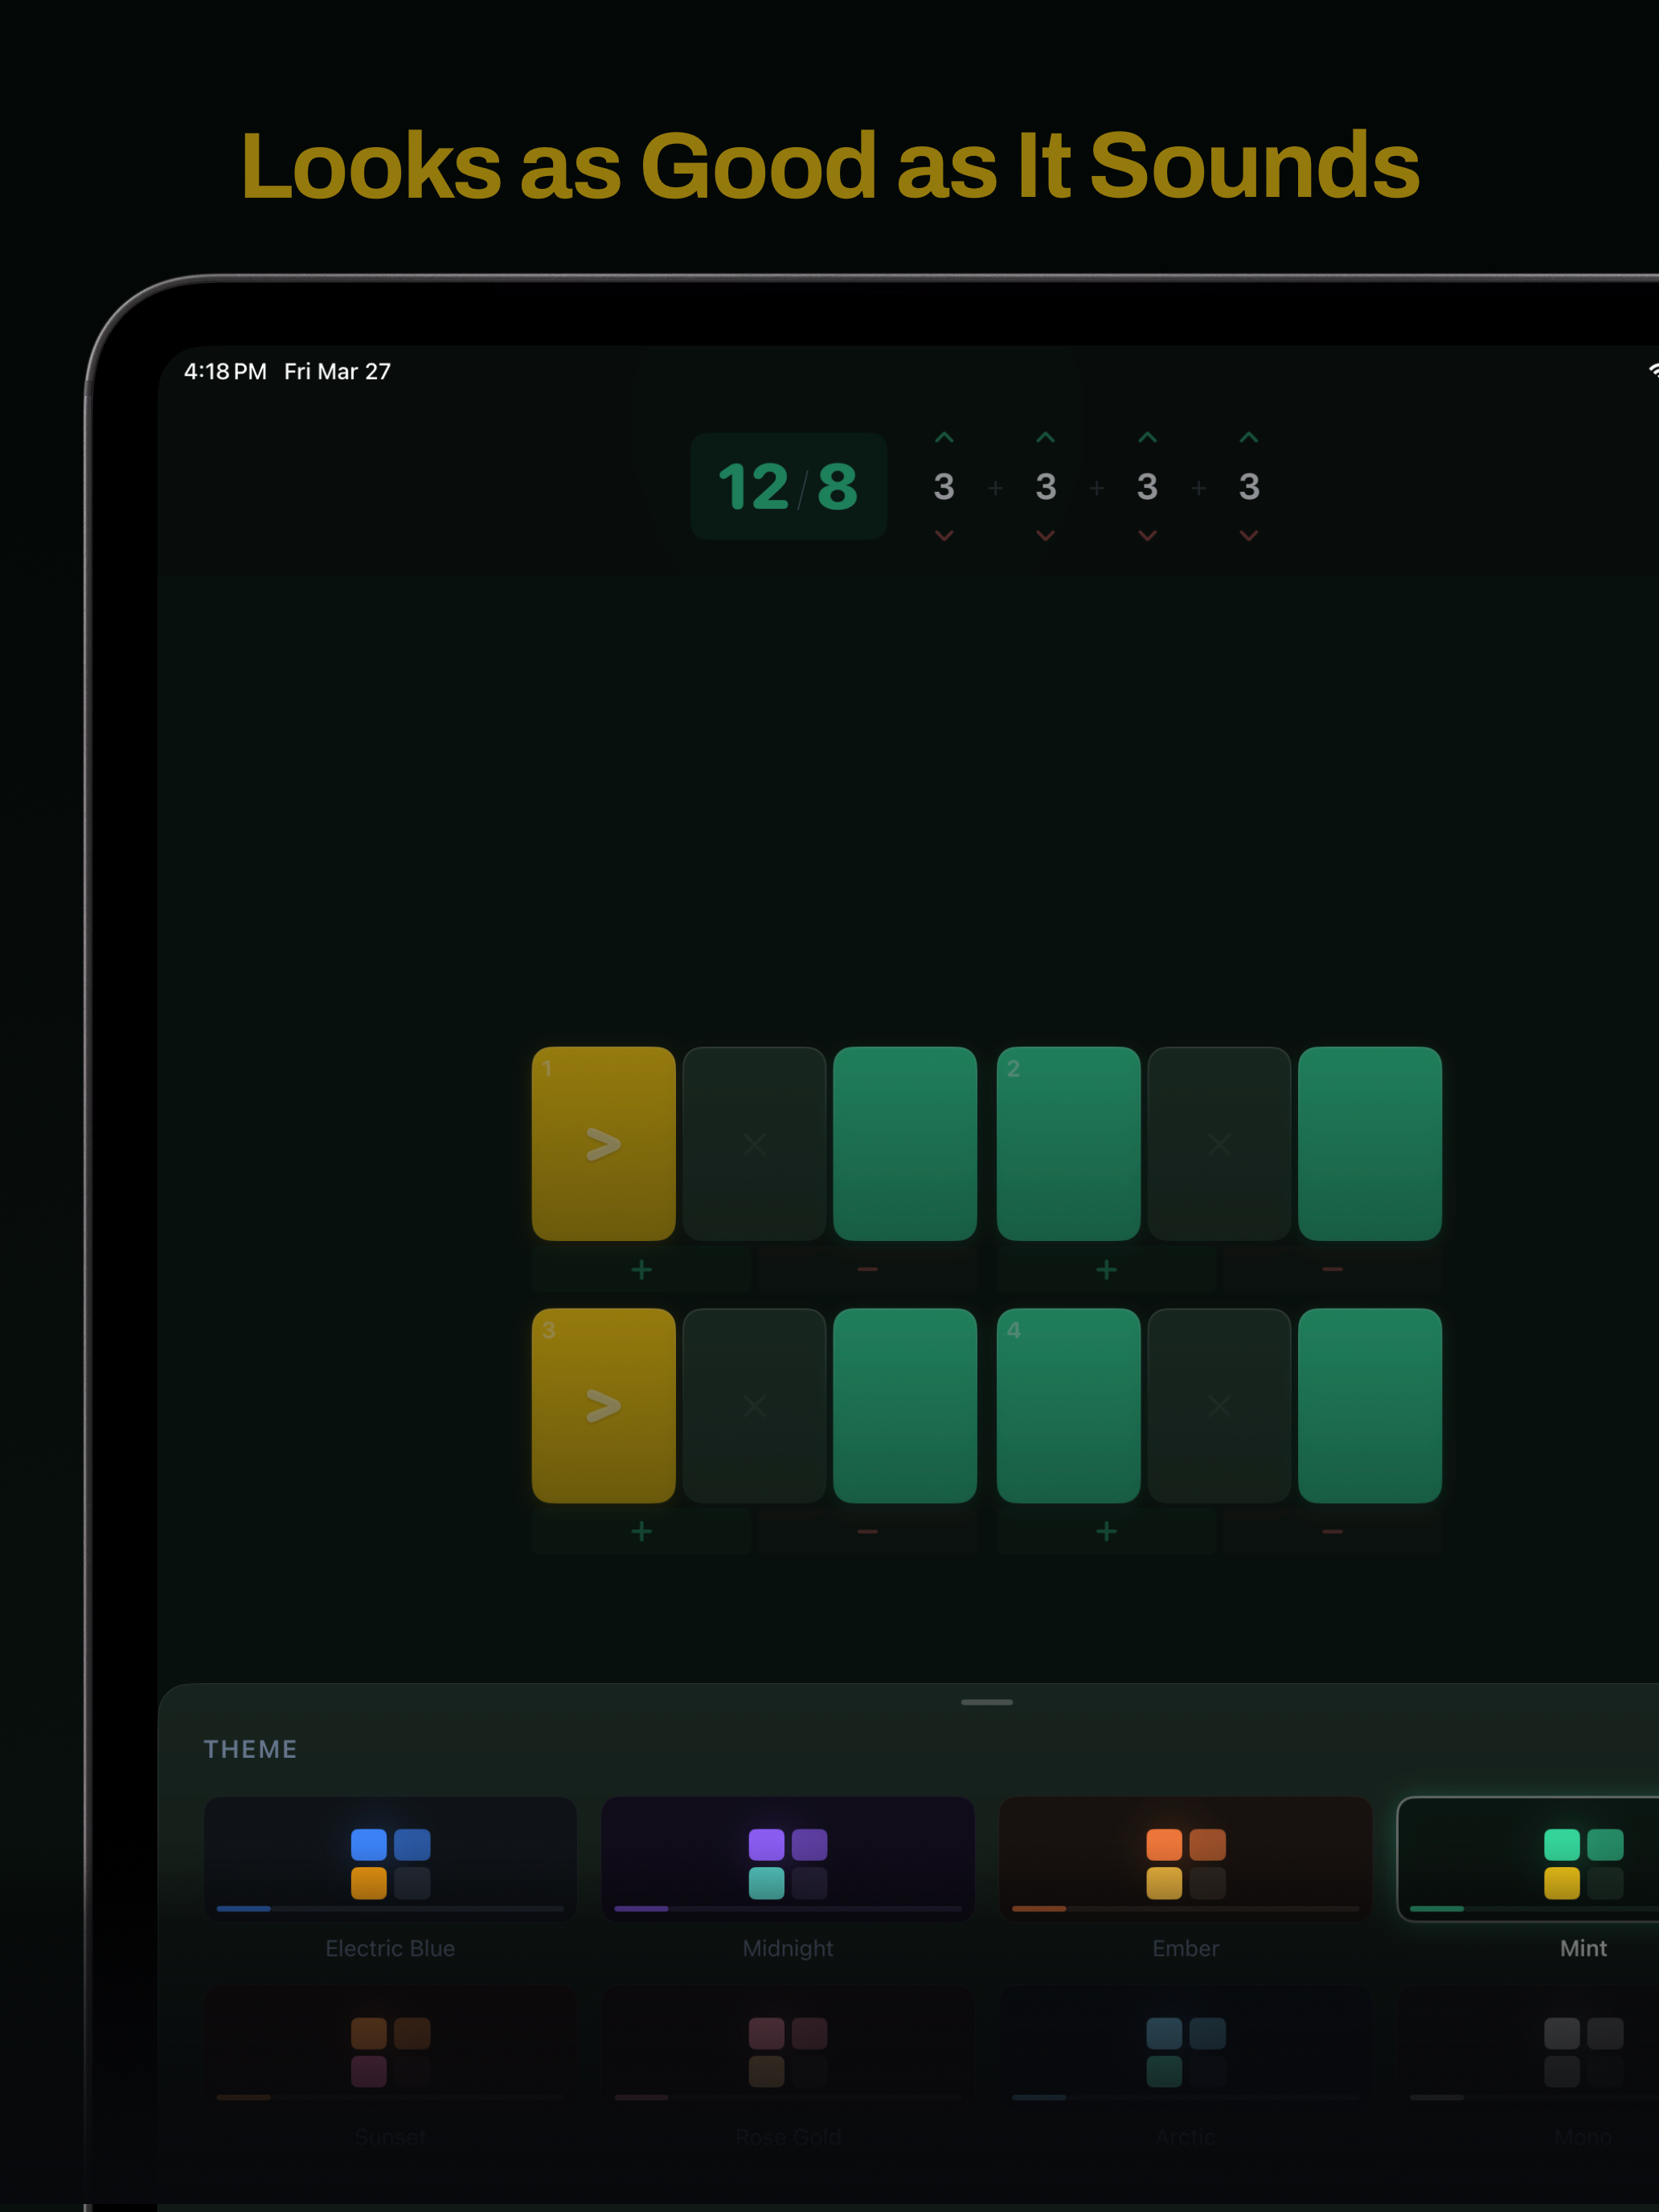This screenshot has height=2212, width=1659.
Task: Decrease the first beat group's count with down chevron
Action: coord(943,536)
